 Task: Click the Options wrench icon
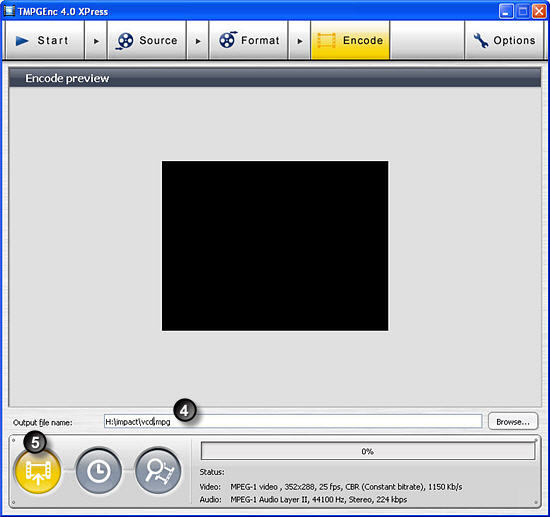pos(481,41)
